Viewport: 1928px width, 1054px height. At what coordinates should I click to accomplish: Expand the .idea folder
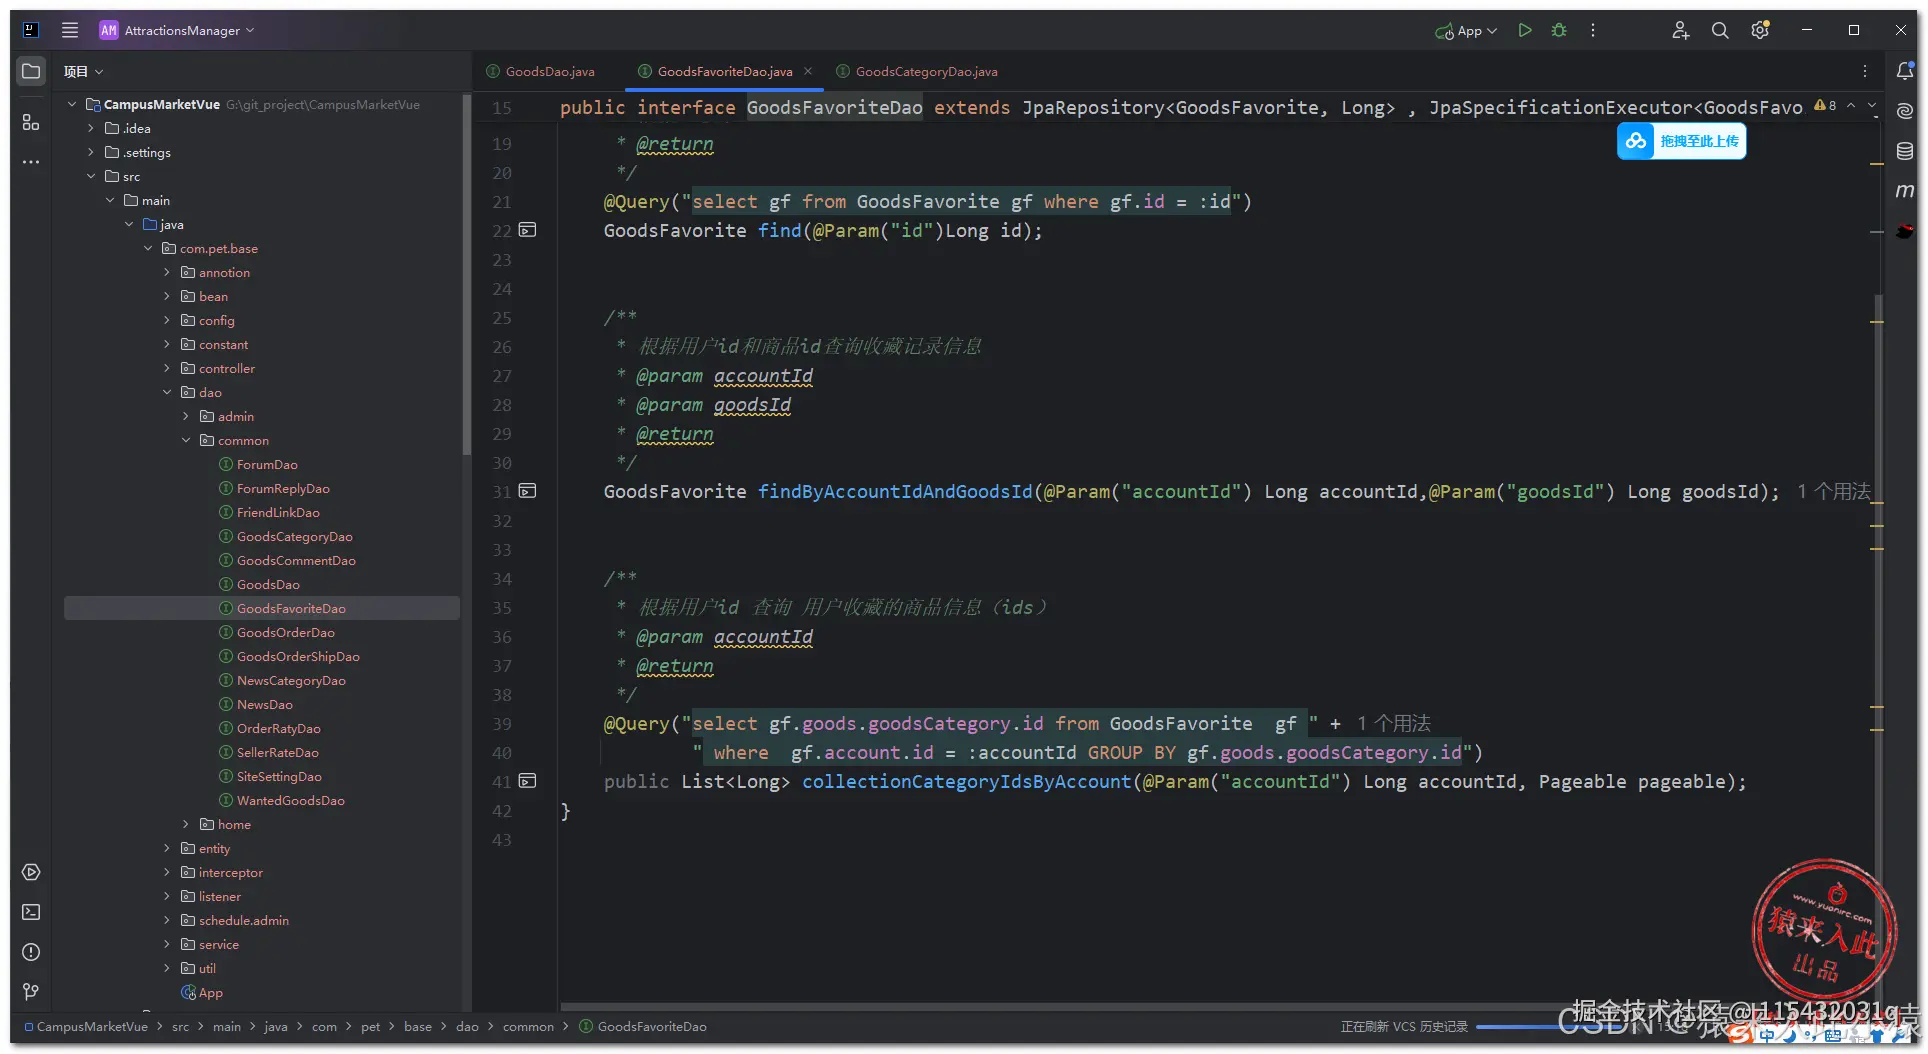91,128
